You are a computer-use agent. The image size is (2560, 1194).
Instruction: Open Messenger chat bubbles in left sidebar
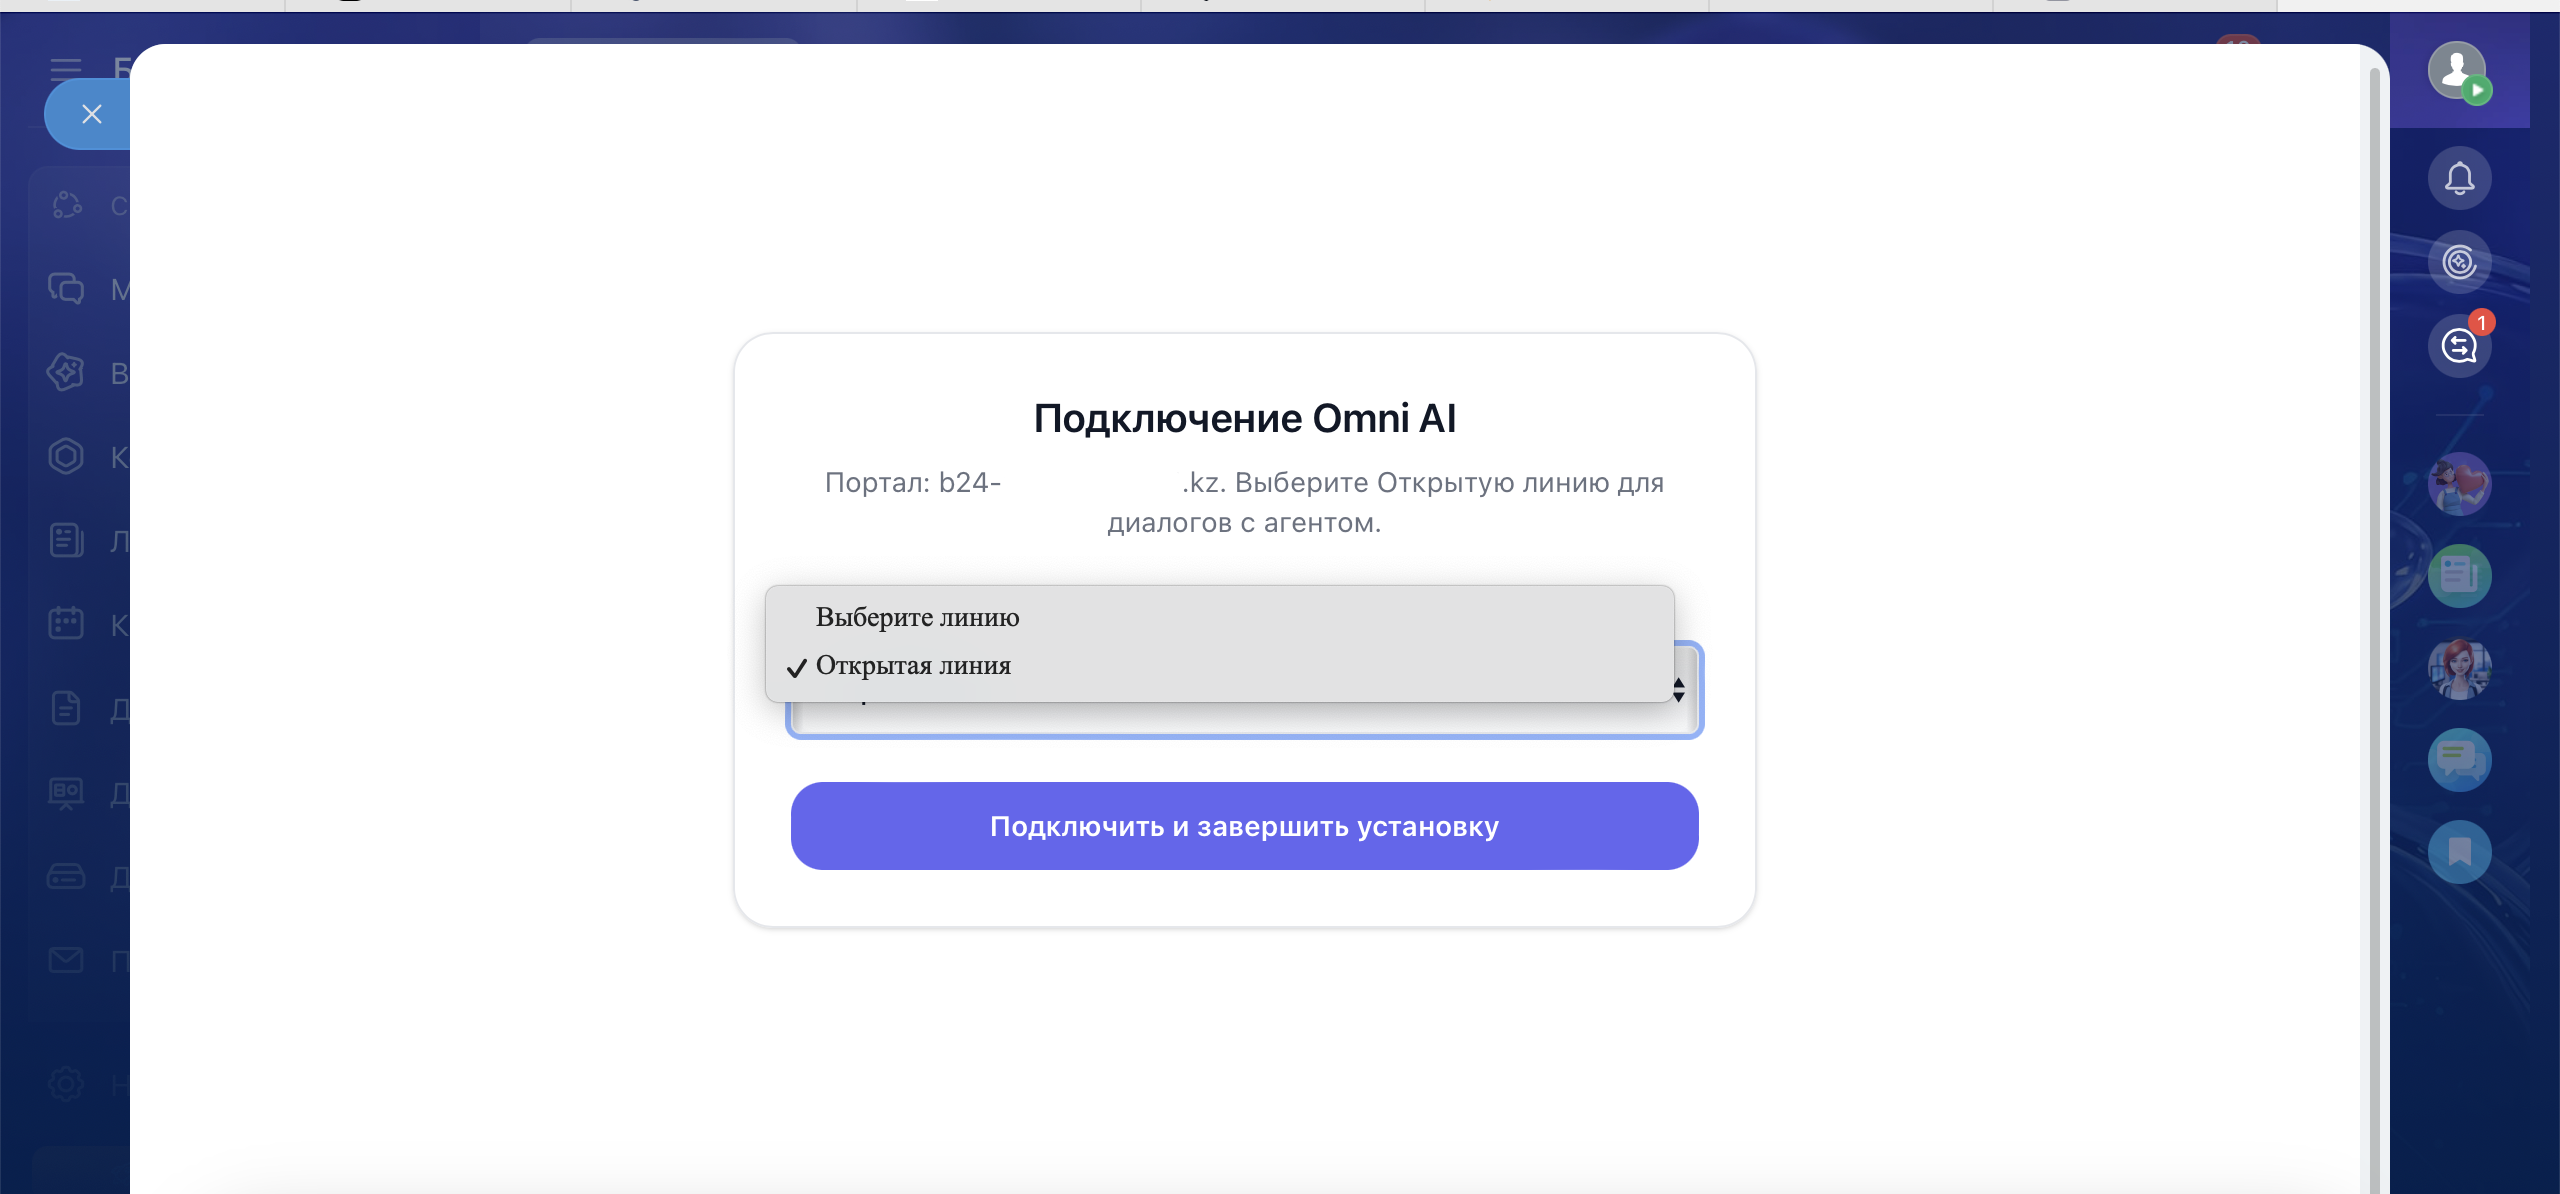(66, 289)
